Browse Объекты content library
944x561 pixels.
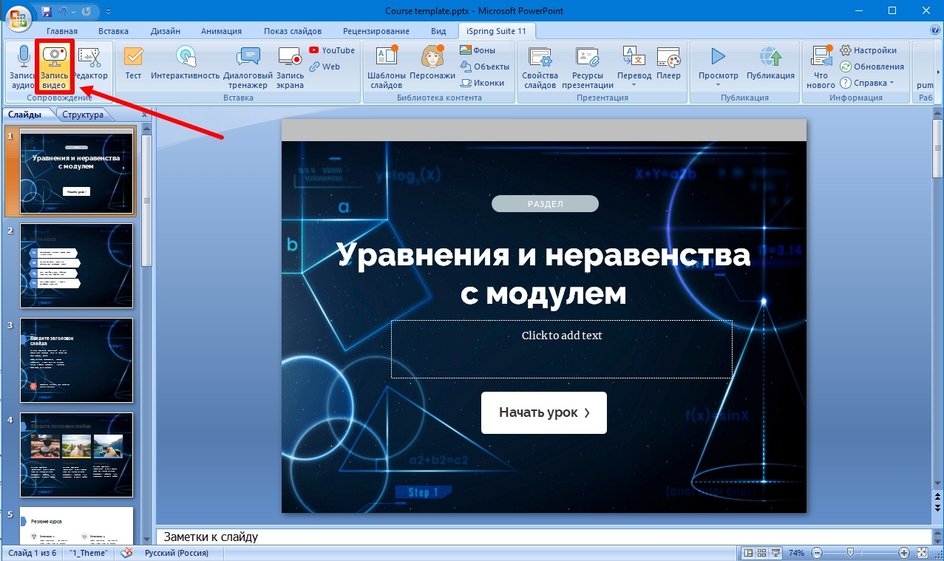pos(485,67)
